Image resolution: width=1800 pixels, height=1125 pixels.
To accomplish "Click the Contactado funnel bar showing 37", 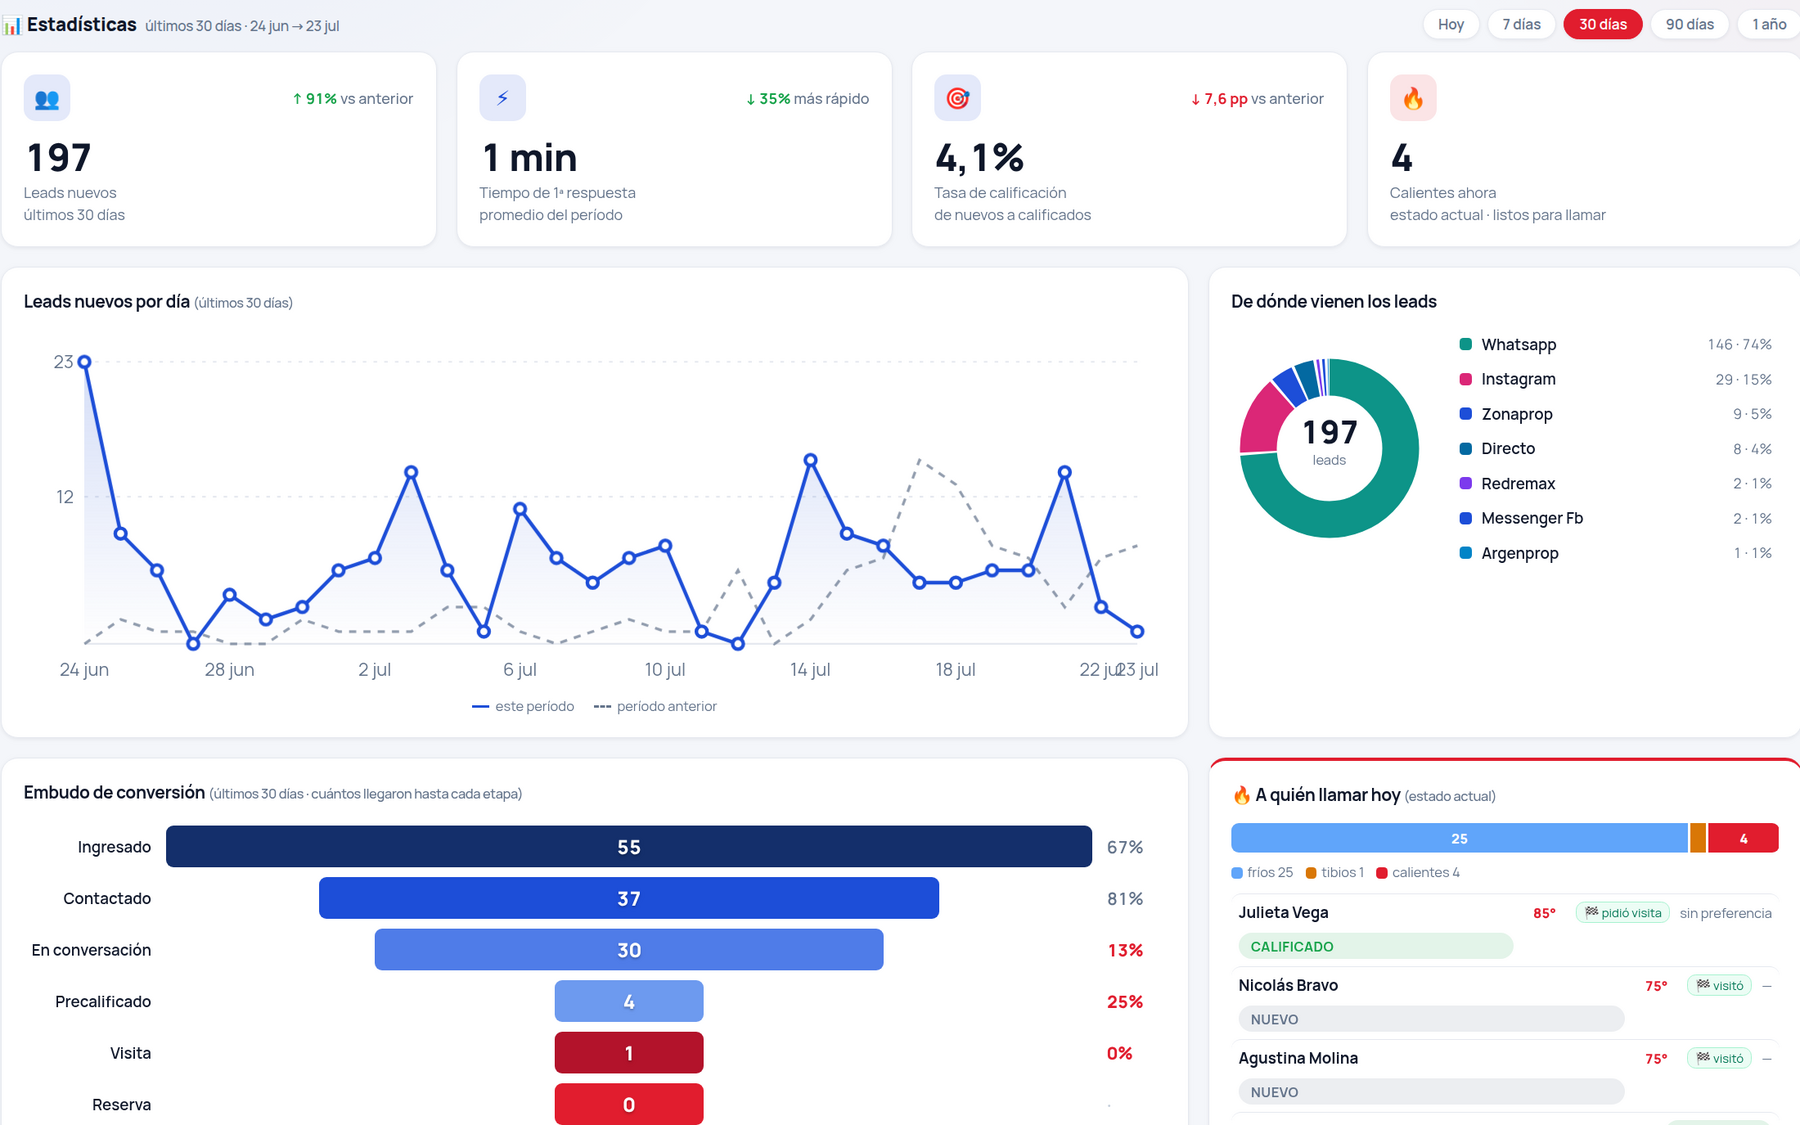I will (629, 898).
